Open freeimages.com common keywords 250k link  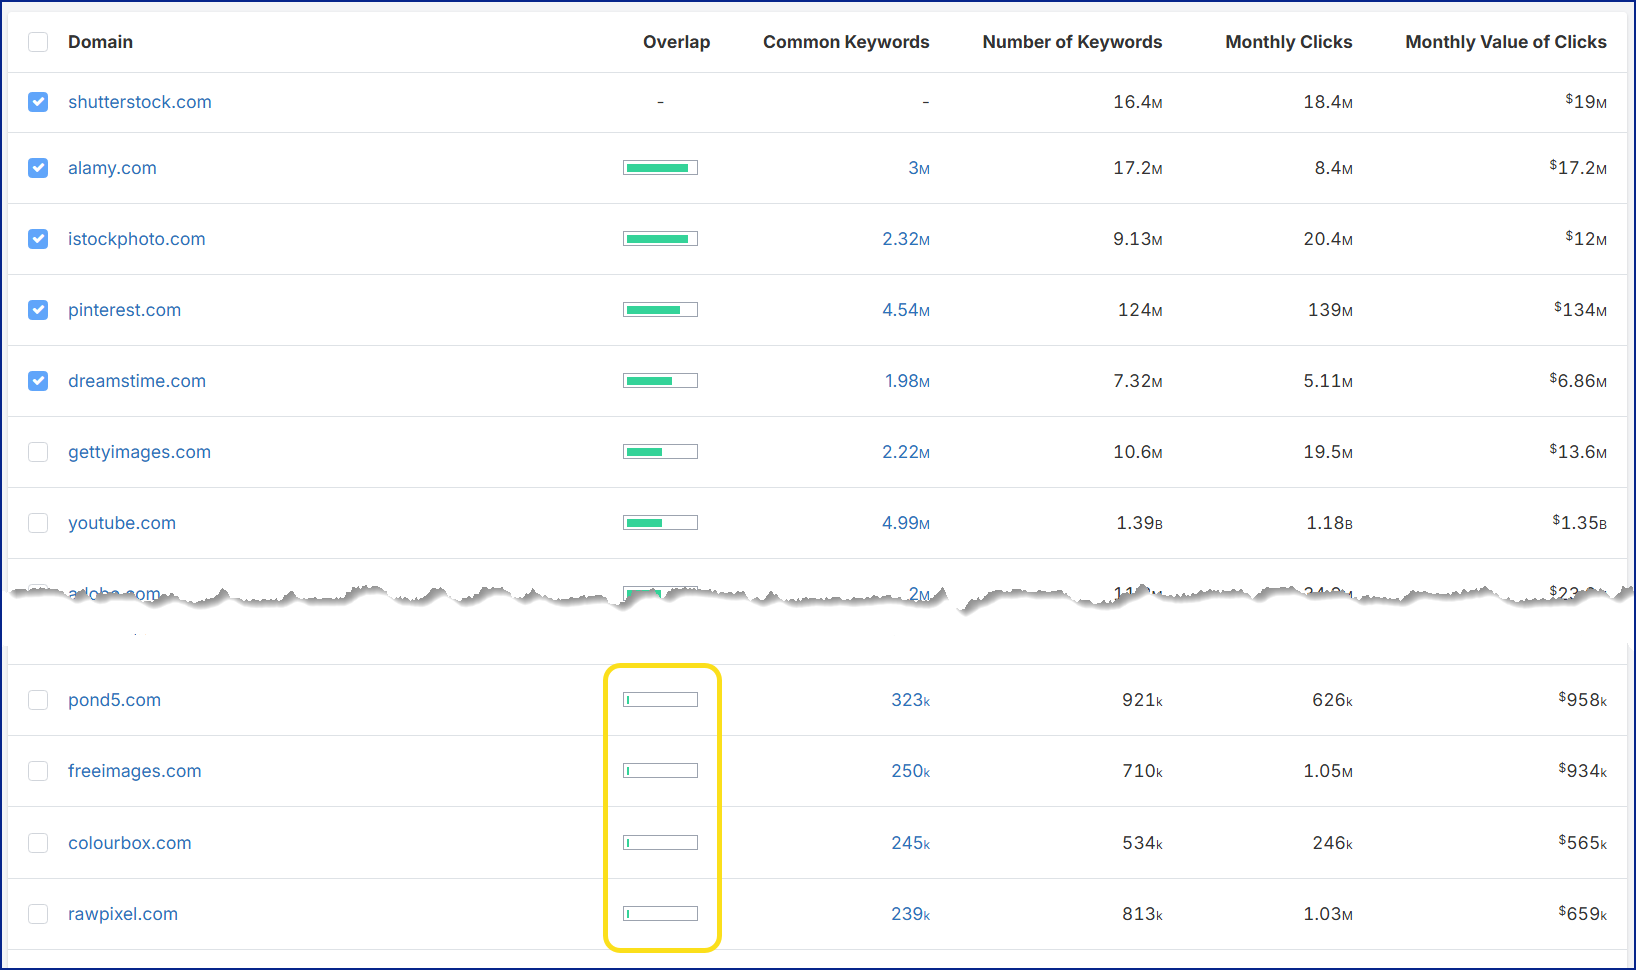click(x=911, y=771)
